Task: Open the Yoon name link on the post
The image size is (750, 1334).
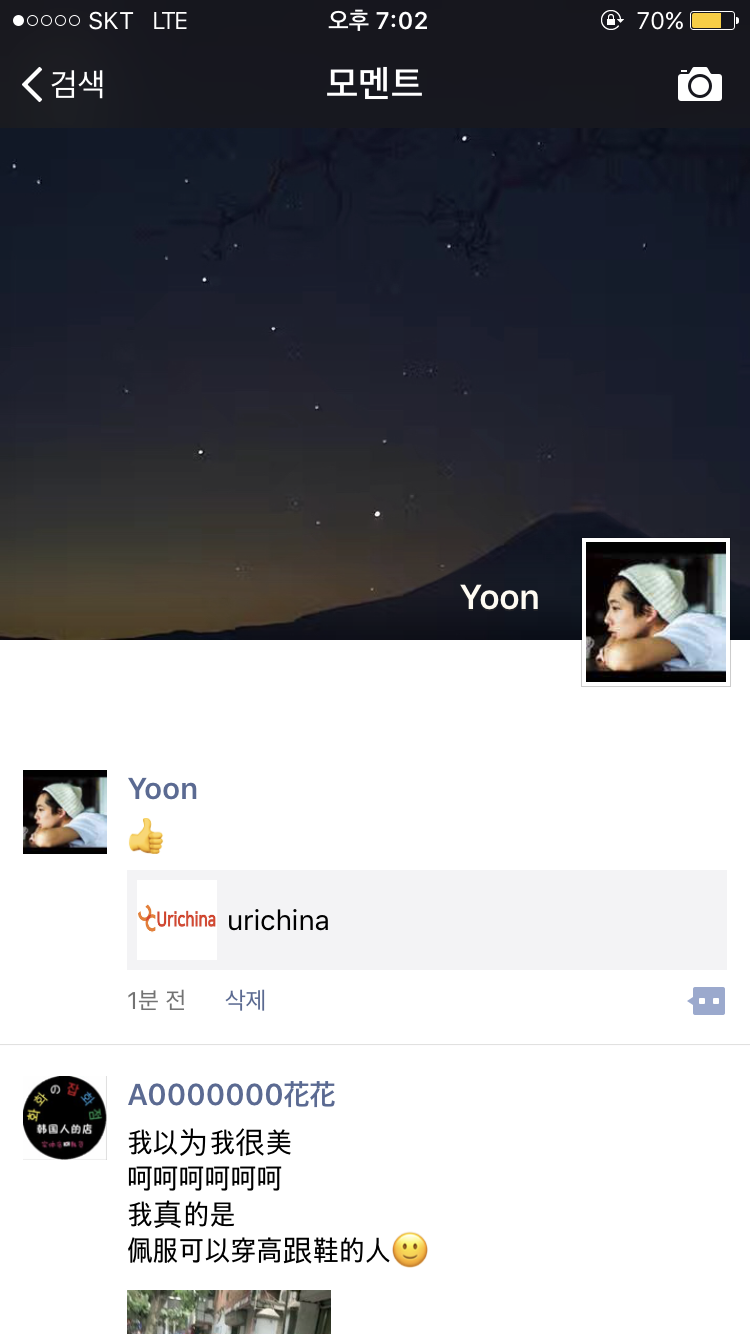Action: 163,789
